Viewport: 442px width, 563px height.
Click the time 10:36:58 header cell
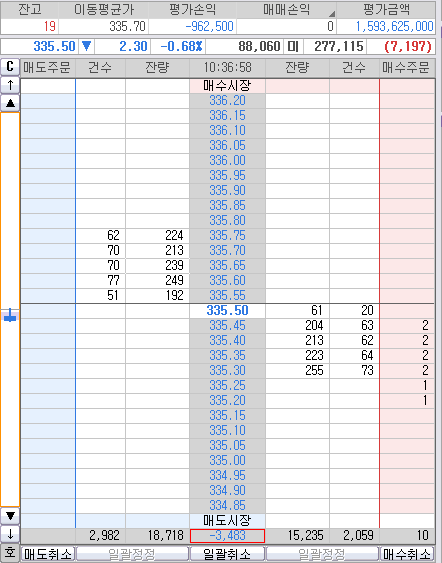point(227,68)
